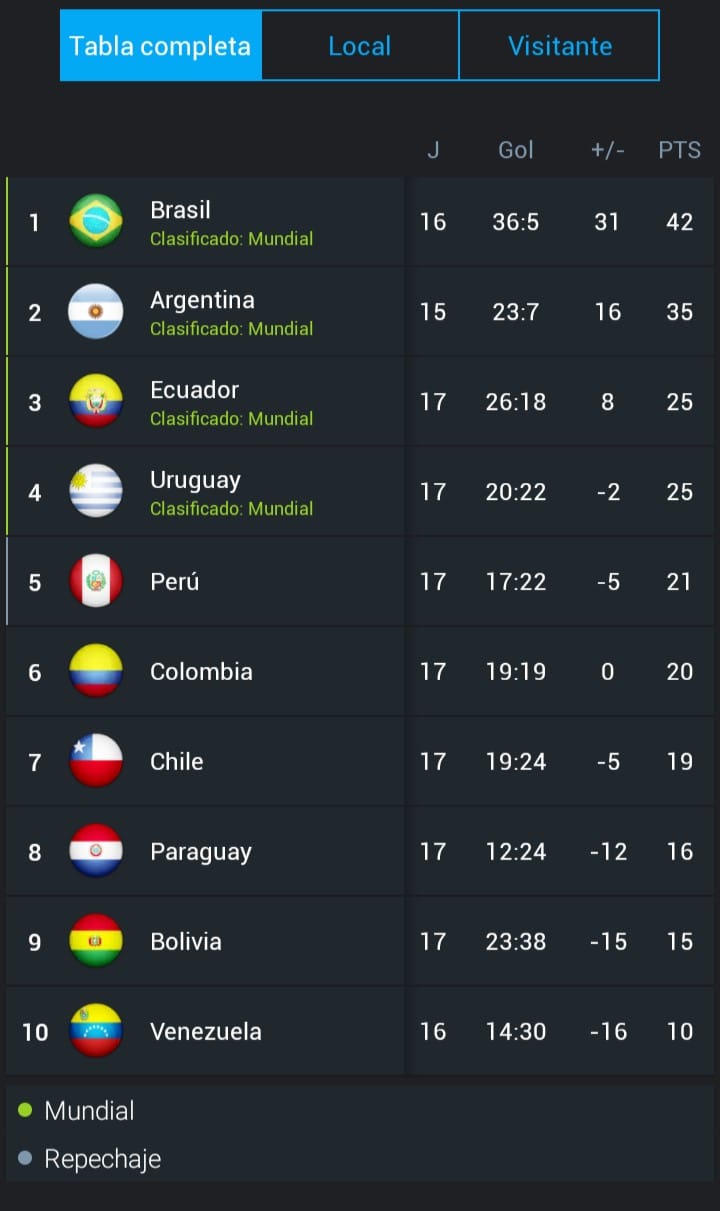This screenshot has width=720, height=1211.
Task: Open the Brasil team name link
Action: (x=180, y=210)
